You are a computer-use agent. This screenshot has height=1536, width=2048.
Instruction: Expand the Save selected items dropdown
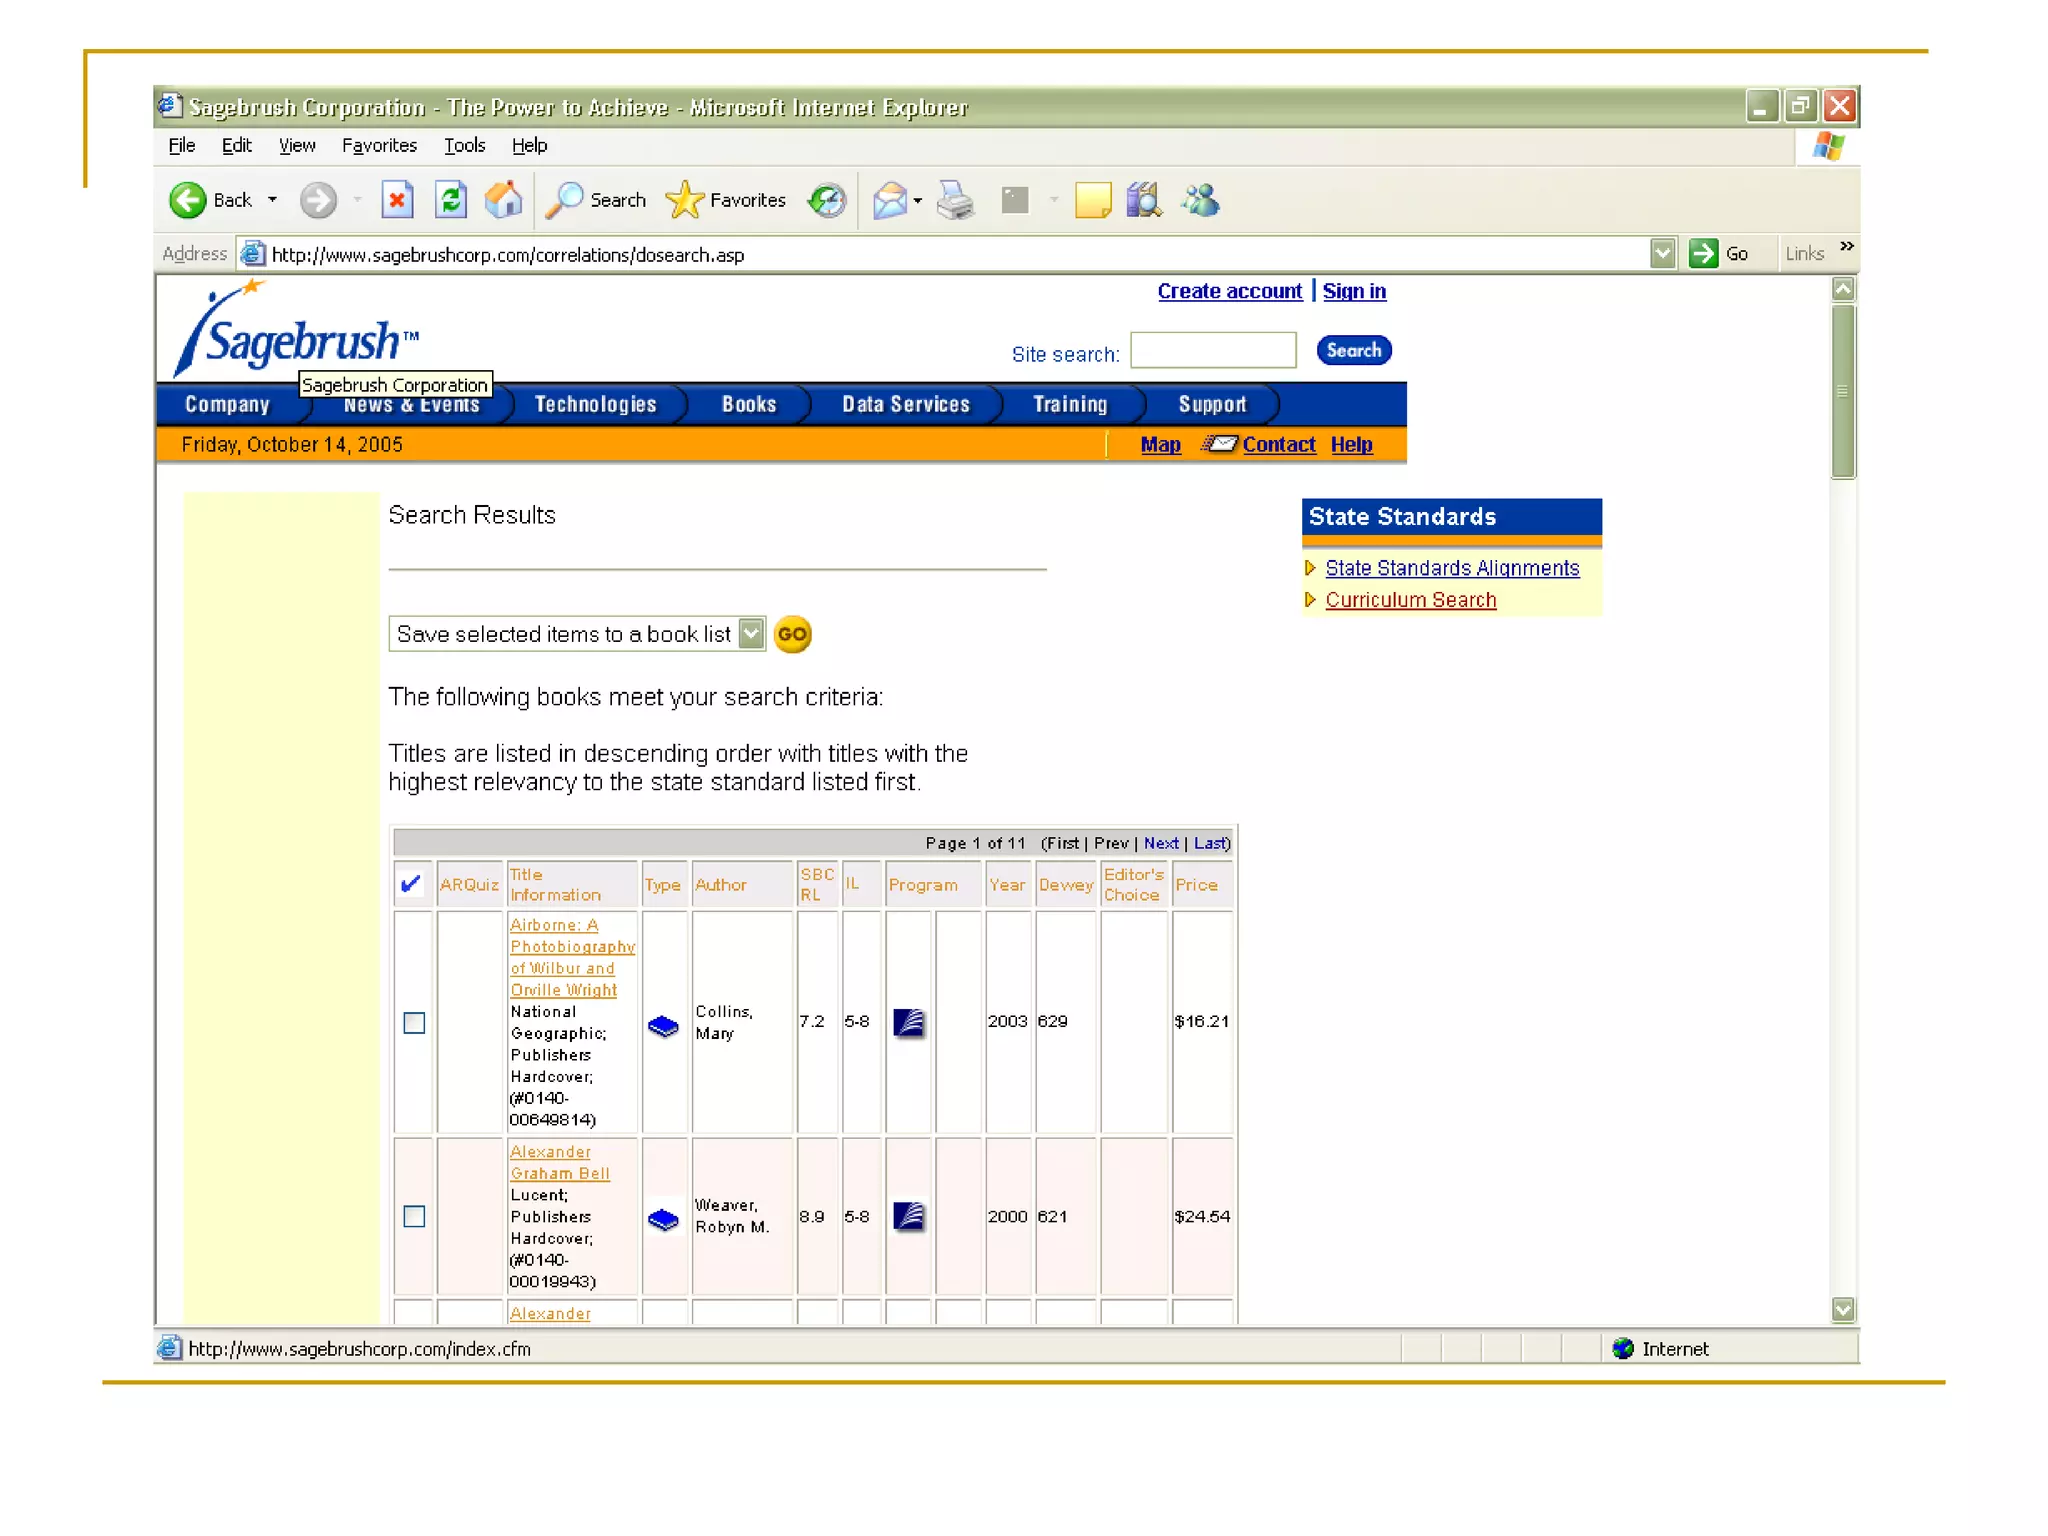[751, 634]
